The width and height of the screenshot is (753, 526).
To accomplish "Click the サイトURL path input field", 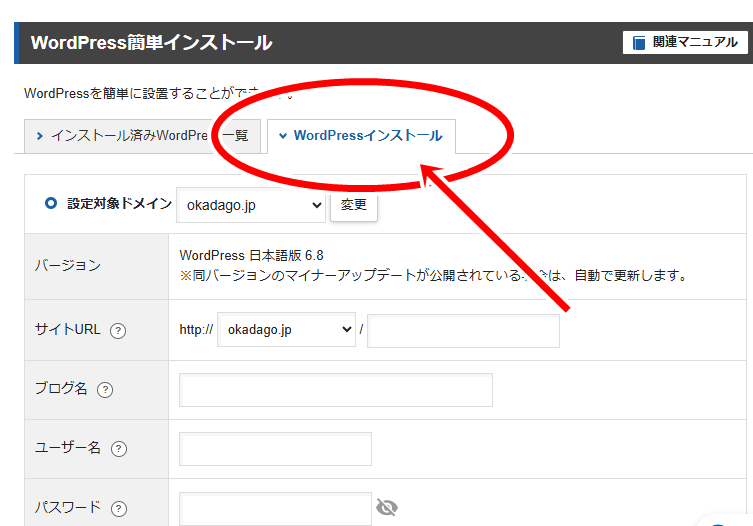I will 463,330.
